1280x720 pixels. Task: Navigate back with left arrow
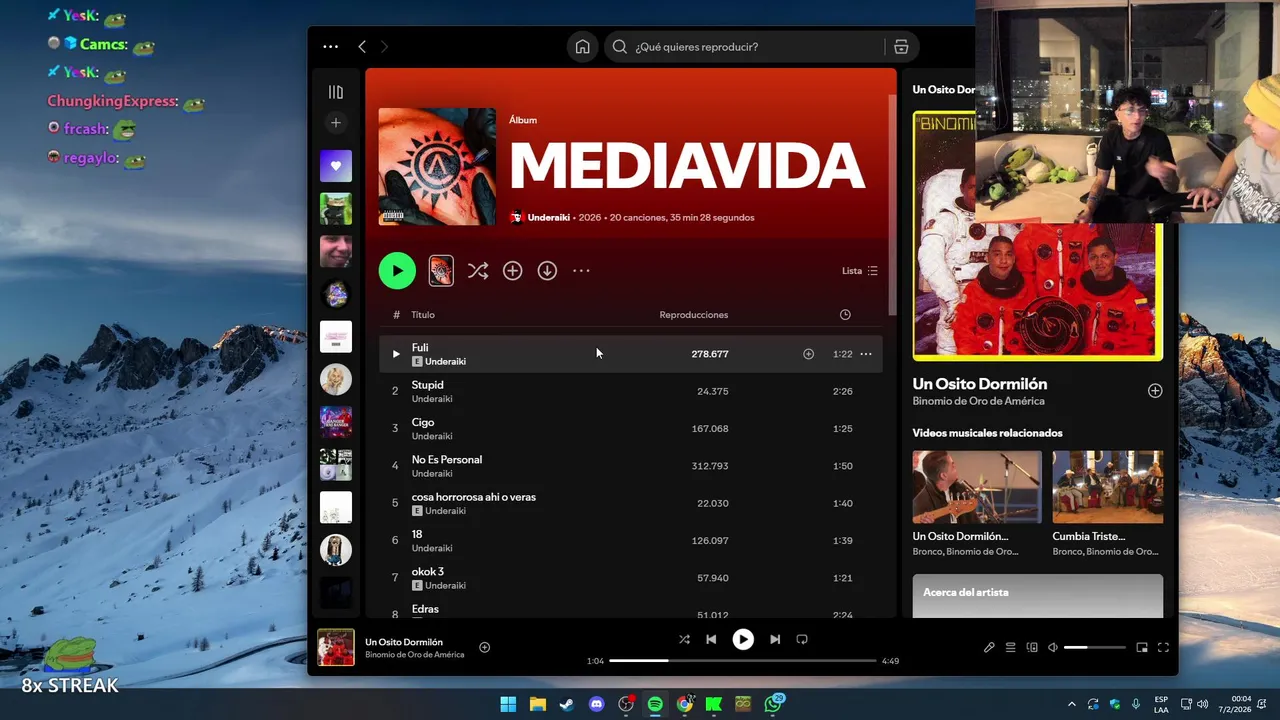(x=362, y=47)
